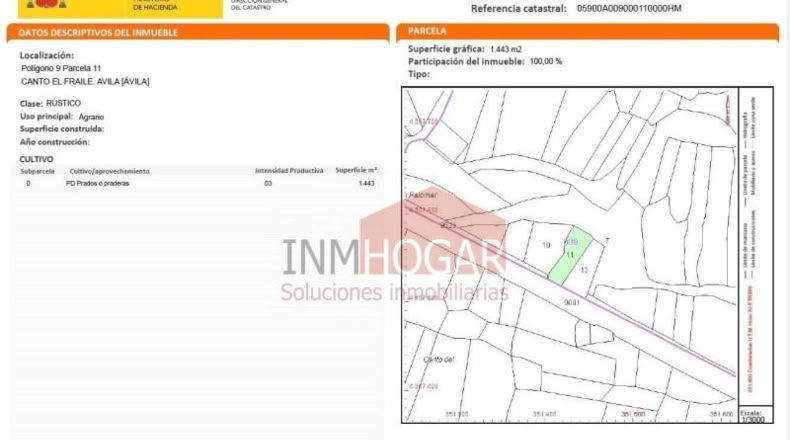
Task: Click the 'DE HACIENDA' ministry logo text
Action: point(155,8)
